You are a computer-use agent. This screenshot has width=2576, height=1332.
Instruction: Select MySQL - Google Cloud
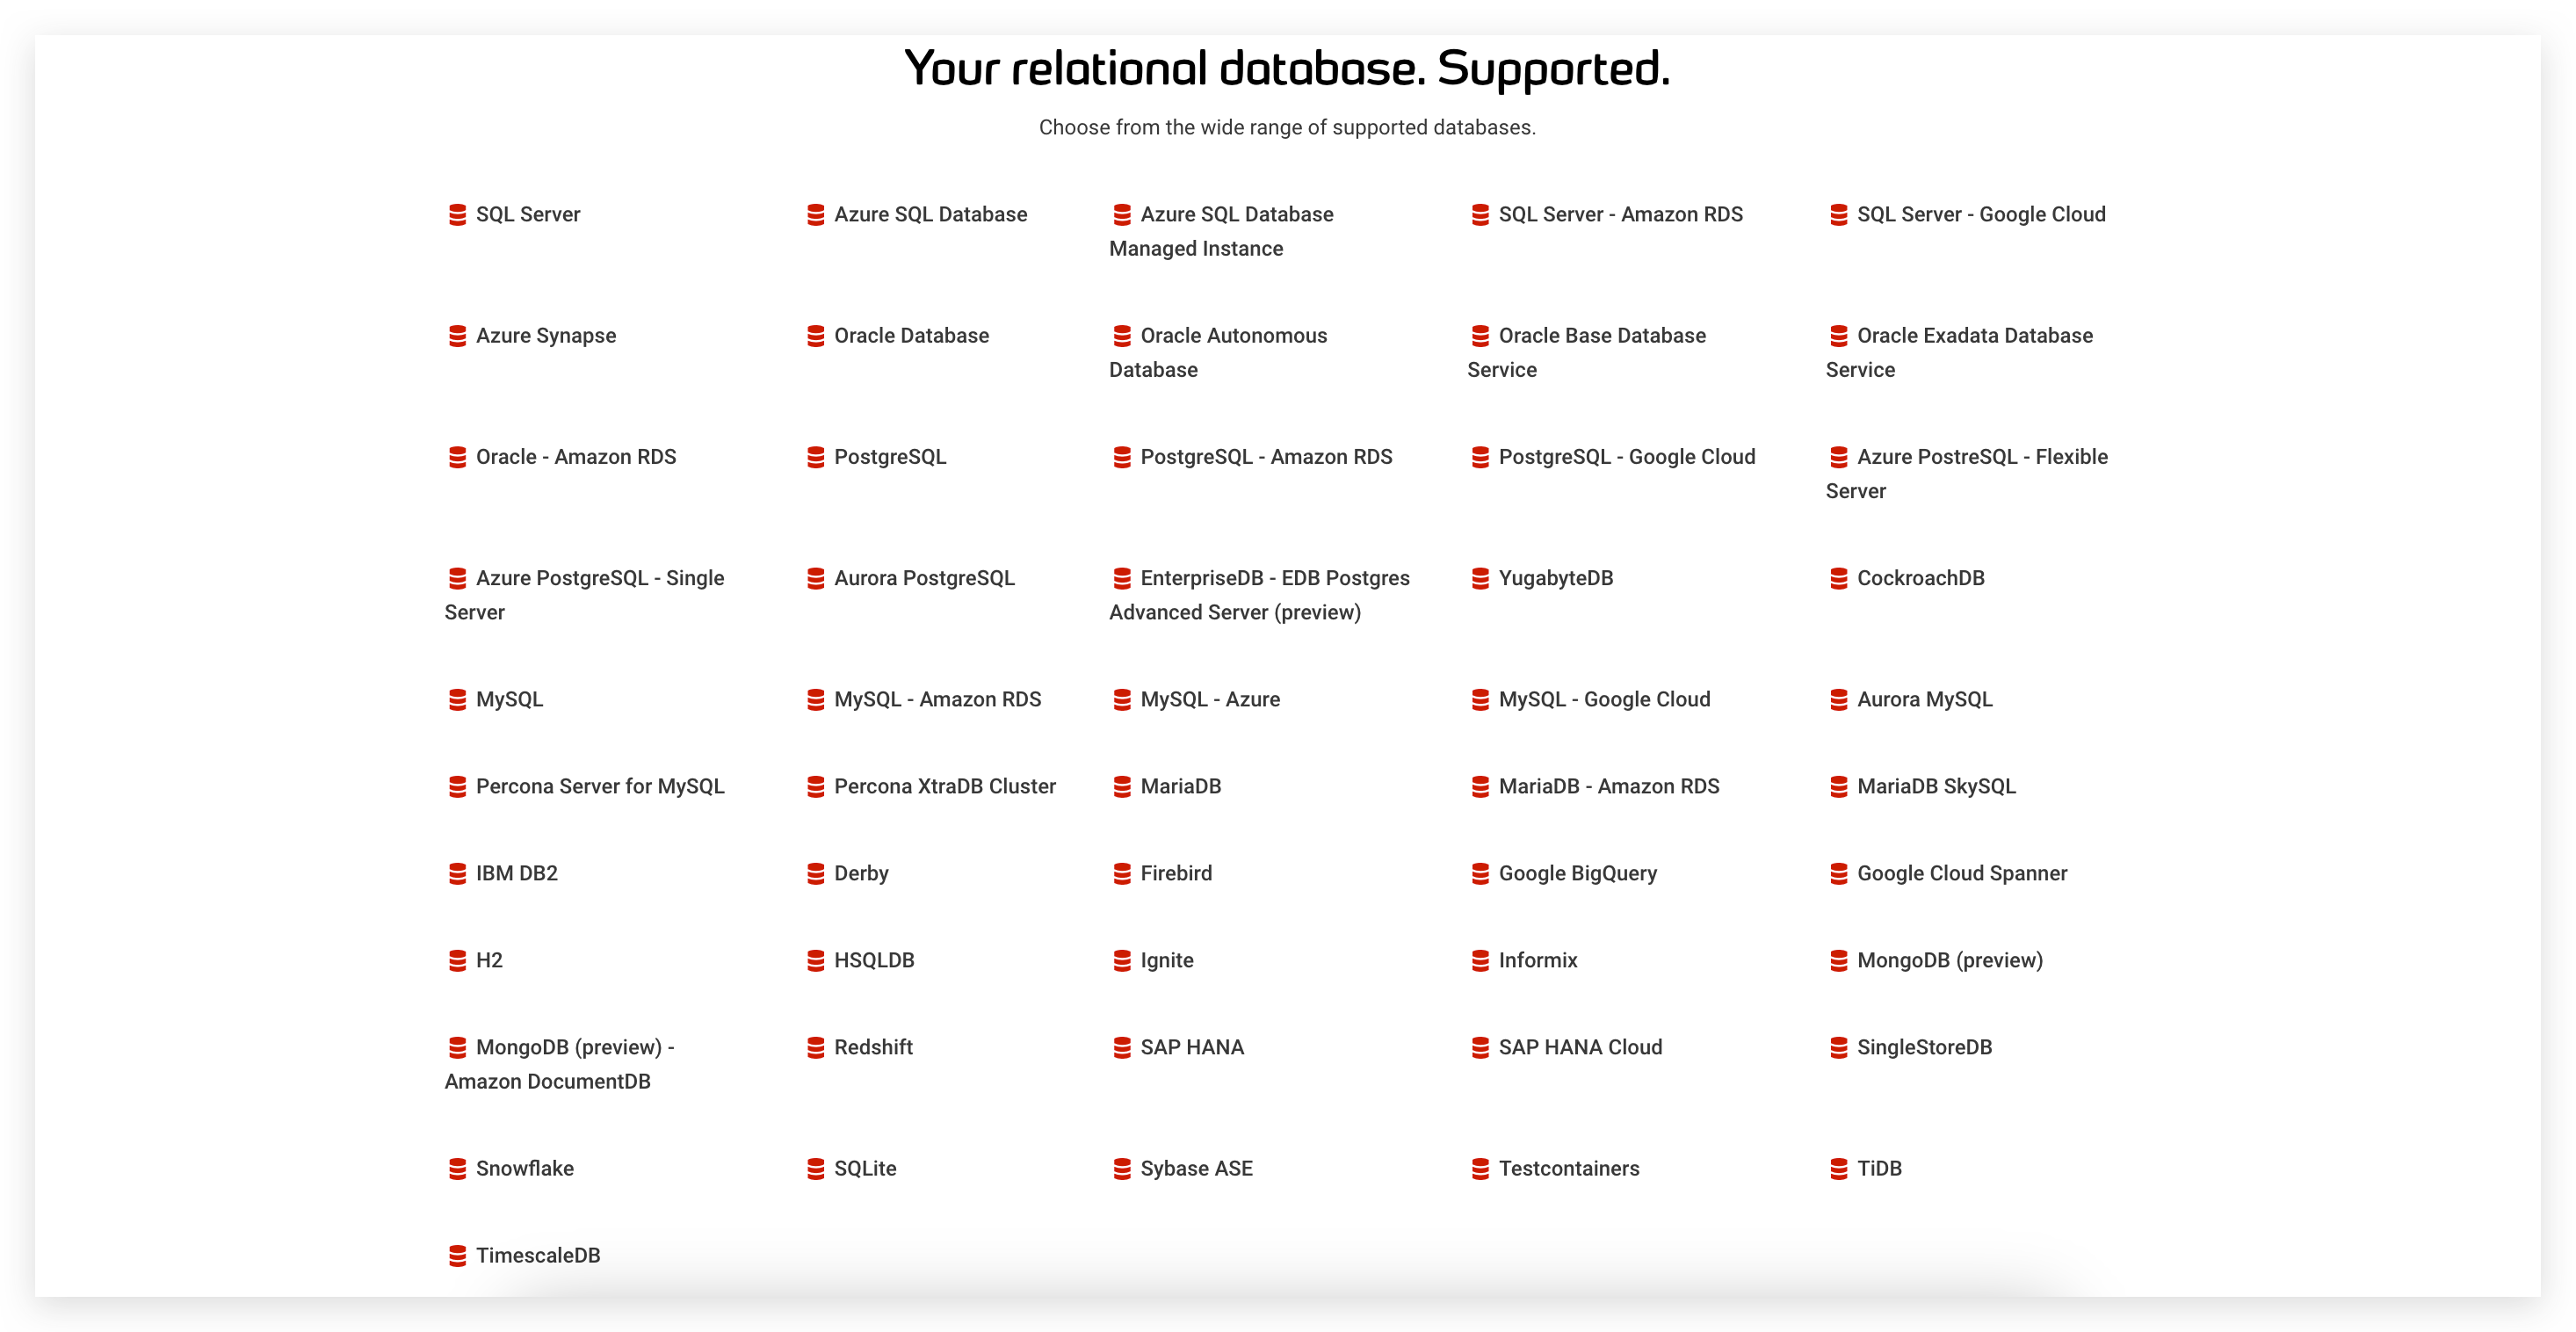point(1604,699)
